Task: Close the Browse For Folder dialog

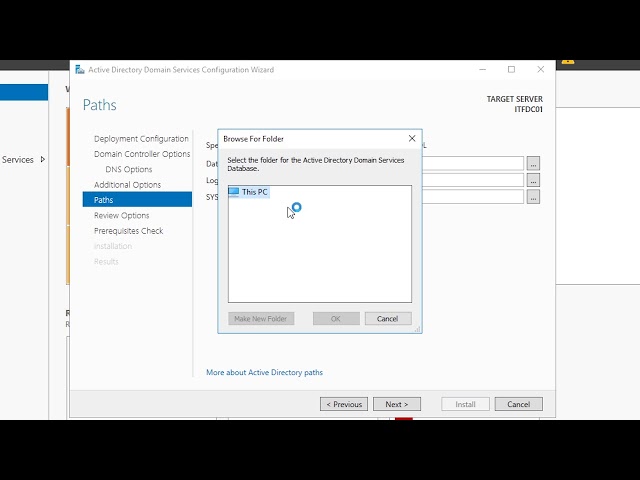Action: click(x=412, y=138)
